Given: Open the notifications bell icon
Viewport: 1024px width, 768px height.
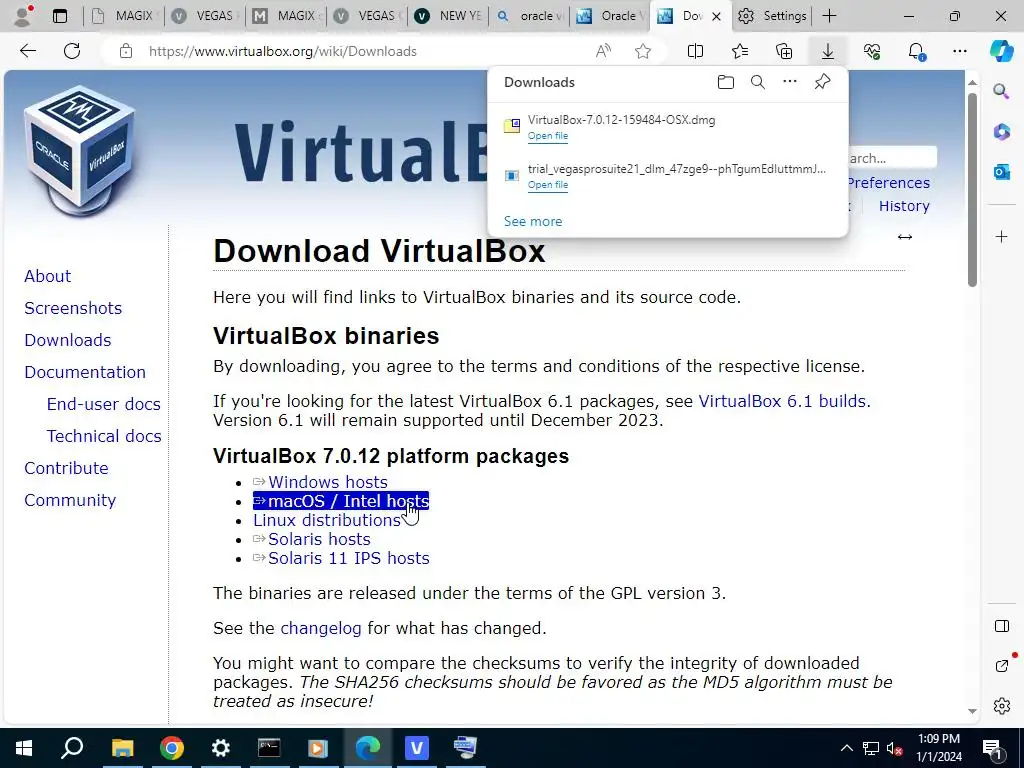Looking at the screenshot, I should click(916, 51).
